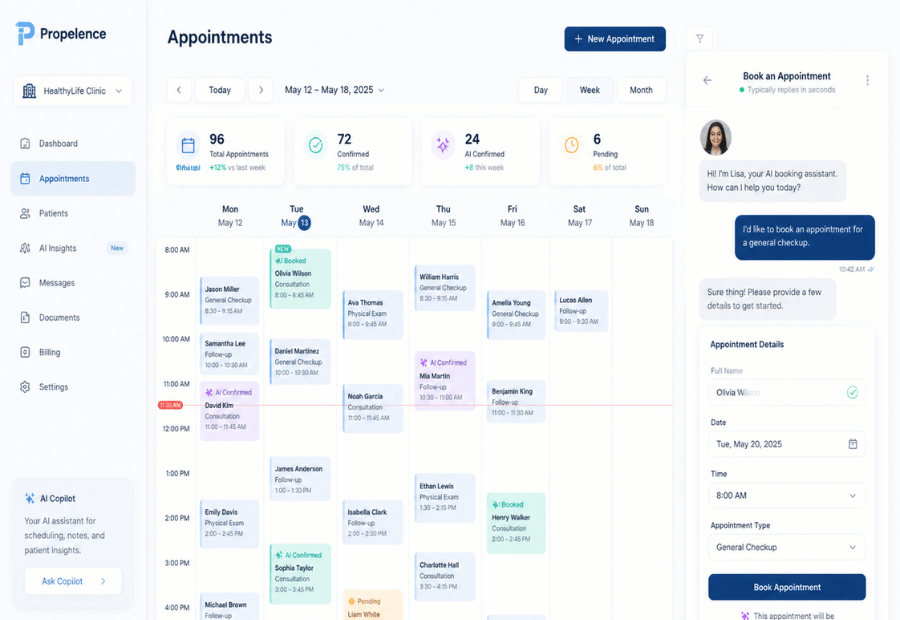Click Lisa assistant avatar photo

[x=716, y=138]
